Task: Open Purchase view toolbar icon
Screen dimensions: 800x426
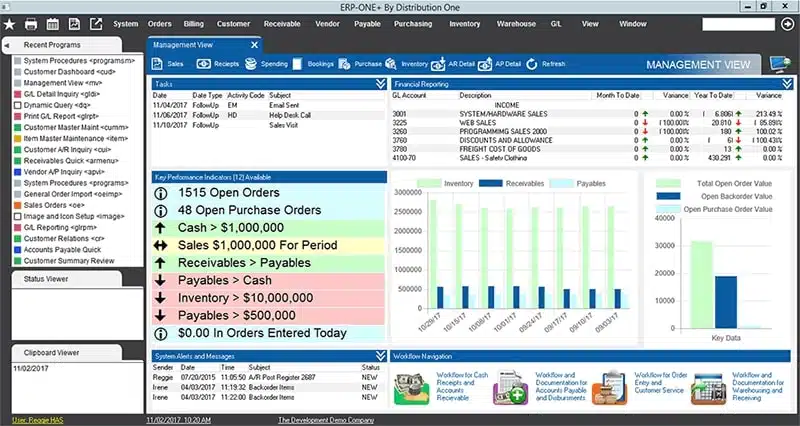Action: 344,64
